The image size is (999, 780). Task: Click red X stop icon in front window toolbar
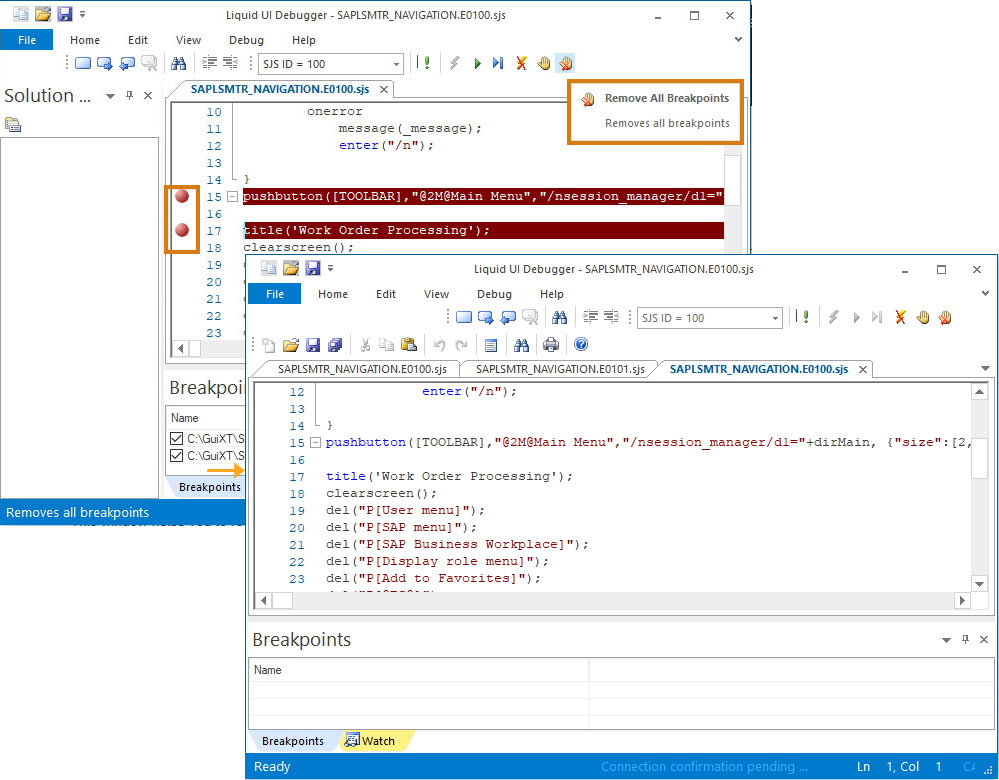(x=900, y=317)
